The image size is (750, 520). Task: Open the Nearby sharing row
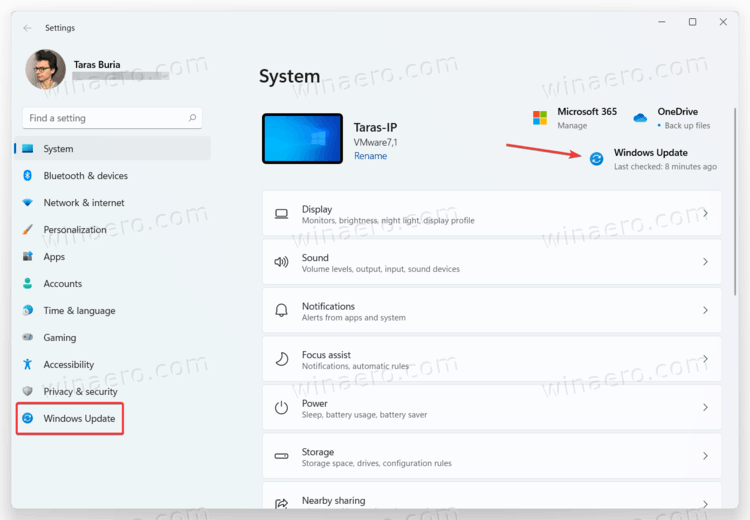[492, 496]
